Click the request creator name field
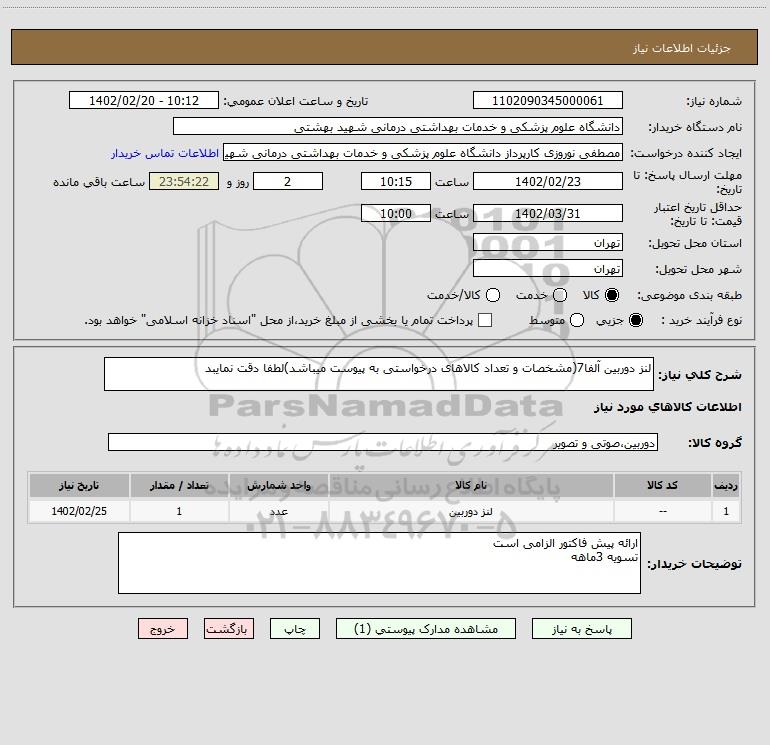770x745 pixels. [x=423, y=153]
